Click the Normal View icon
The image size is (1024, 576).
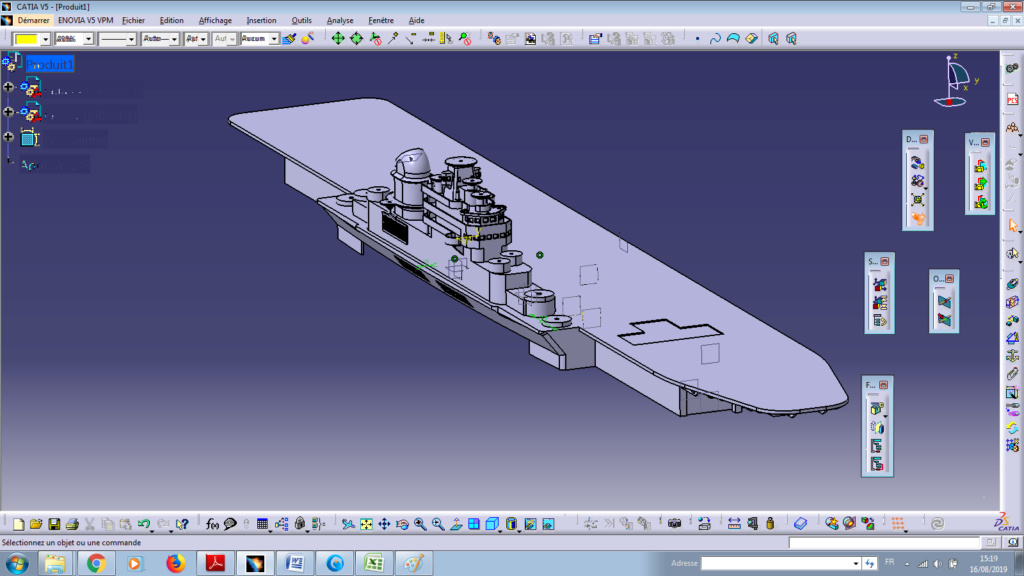[x=456, y=524]
